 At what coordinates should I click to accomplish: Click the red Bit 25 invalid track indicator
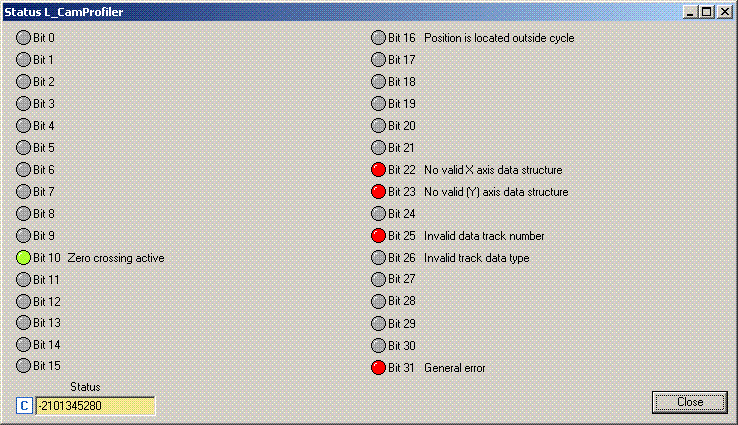(379, 236)
